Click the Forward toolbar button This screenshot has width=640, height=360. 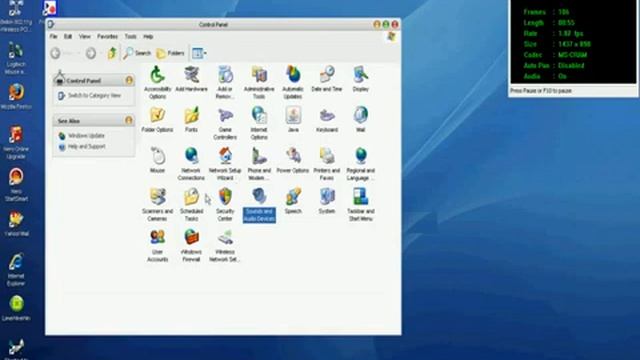click(x=91, y=53)
